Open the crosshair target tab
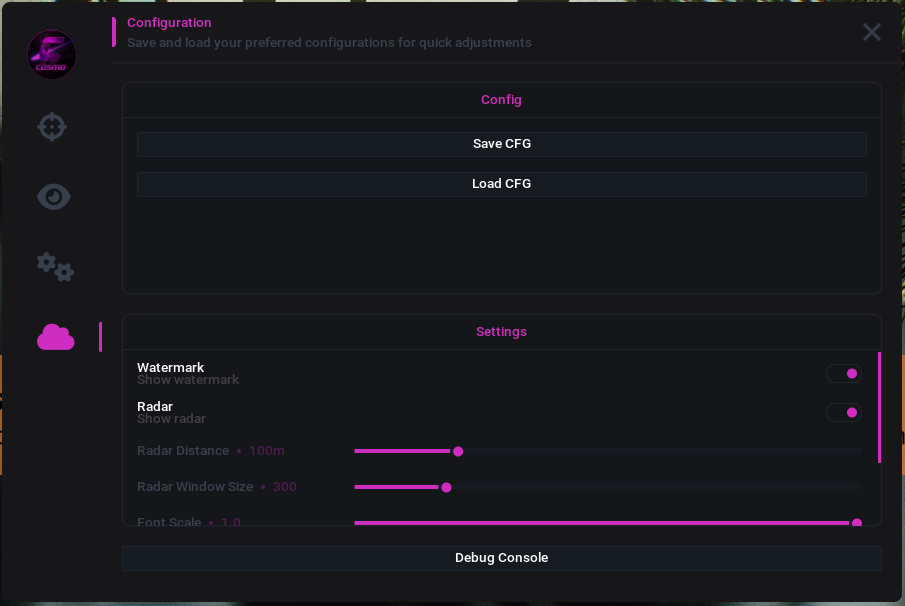This screenshot has width=905, height=606. pos(52,126)
